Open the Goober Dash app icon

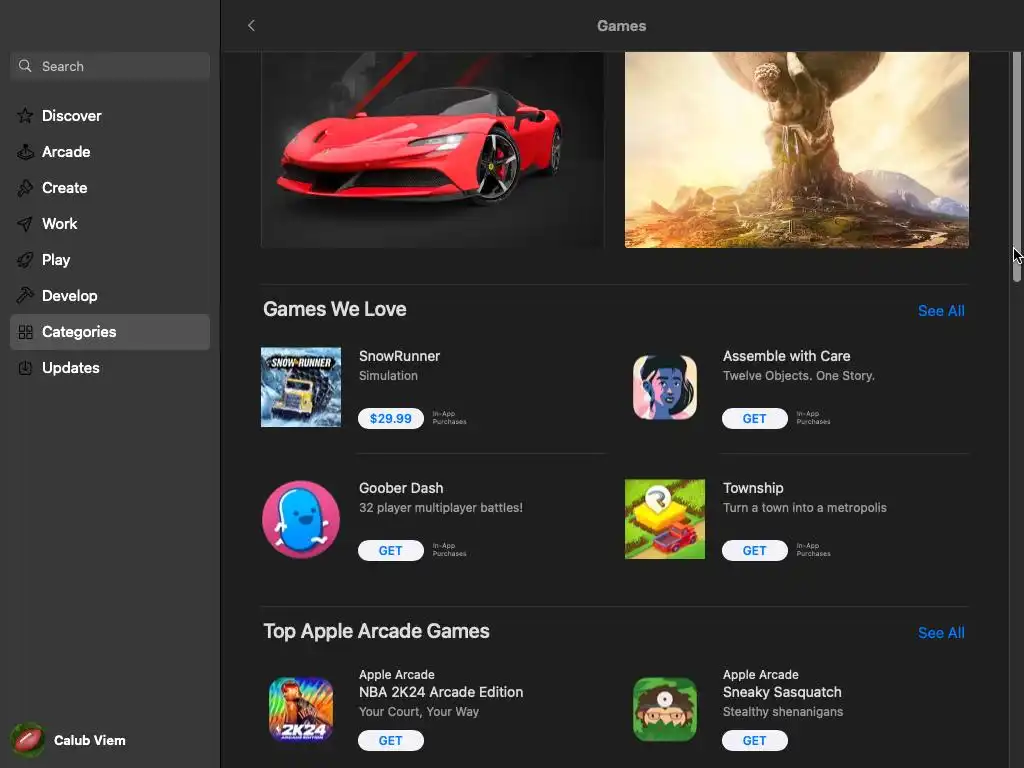tap(301, 519)
